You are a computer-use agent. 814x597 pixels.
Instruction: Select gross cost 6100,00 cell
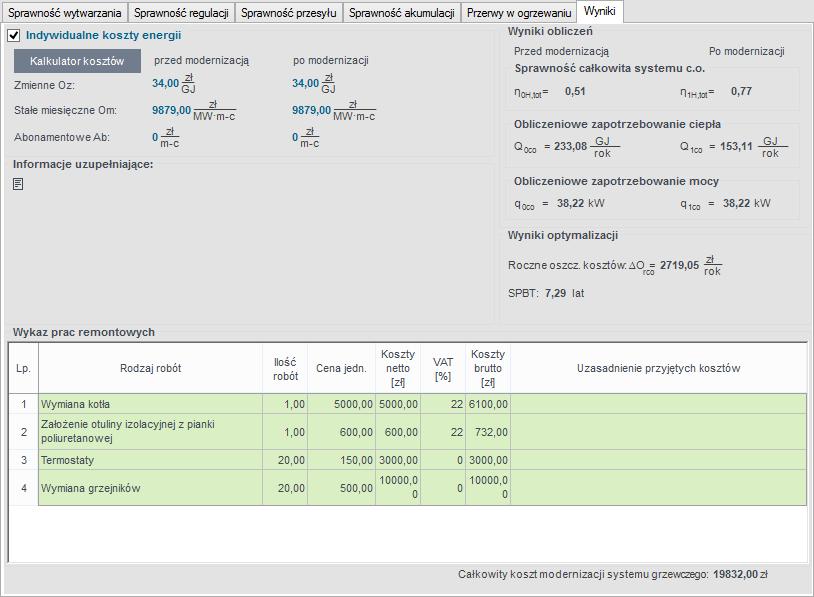point(488,404)
